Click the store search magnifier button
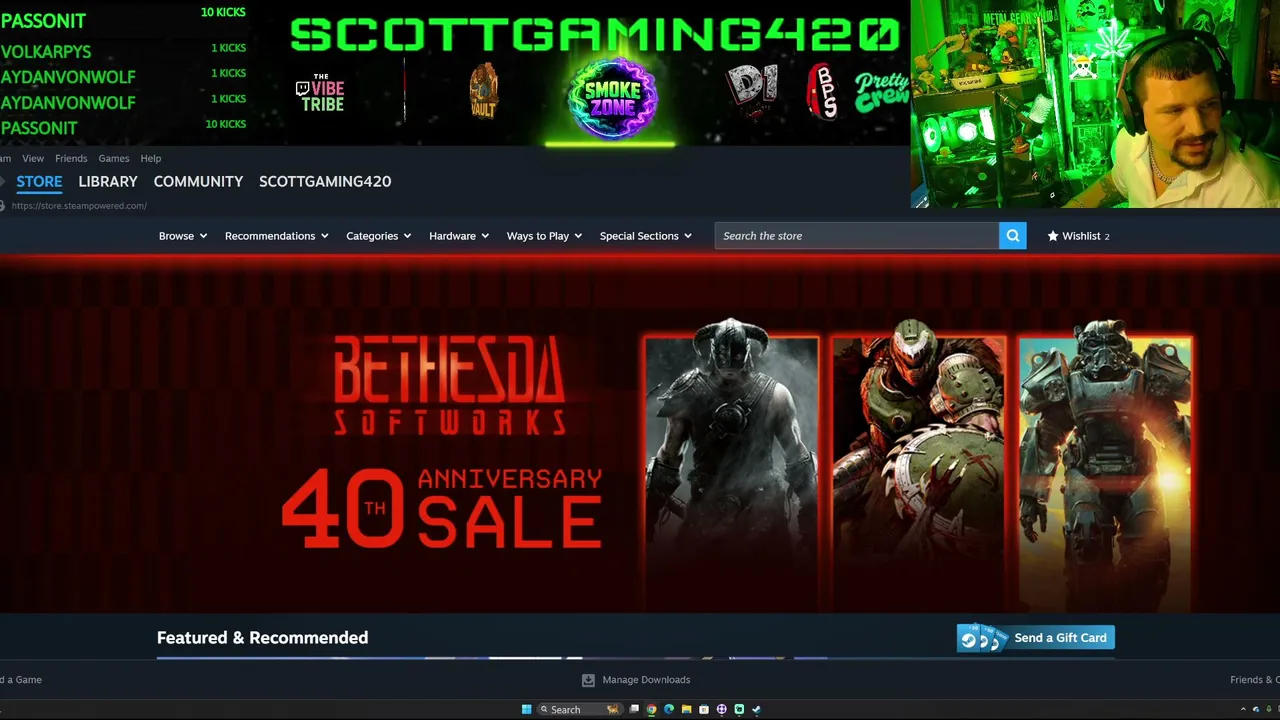This screenshot has height=720, width=1280. [x=1013, y=236]
